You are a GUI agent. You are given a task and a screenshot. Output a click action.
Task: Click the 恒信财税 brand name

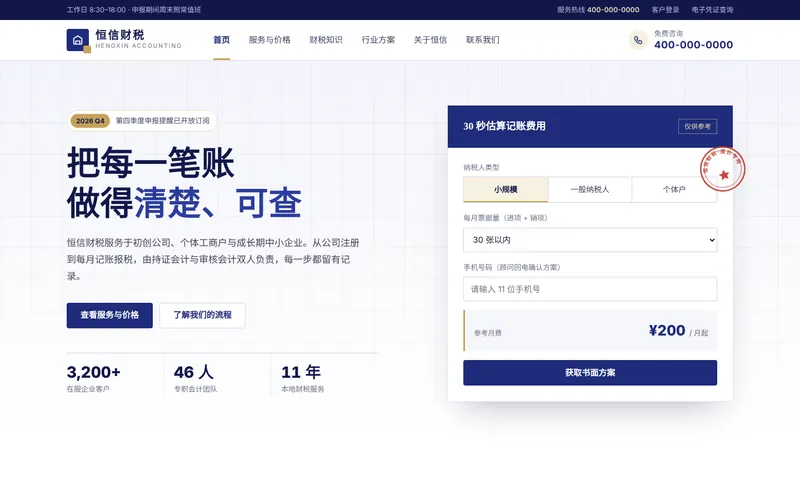(120, 35)
